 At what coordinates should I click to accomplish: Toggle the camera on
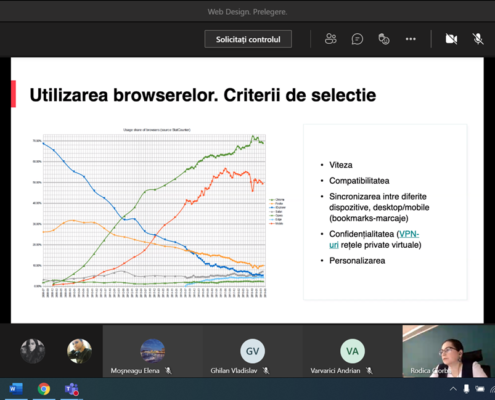451,39
